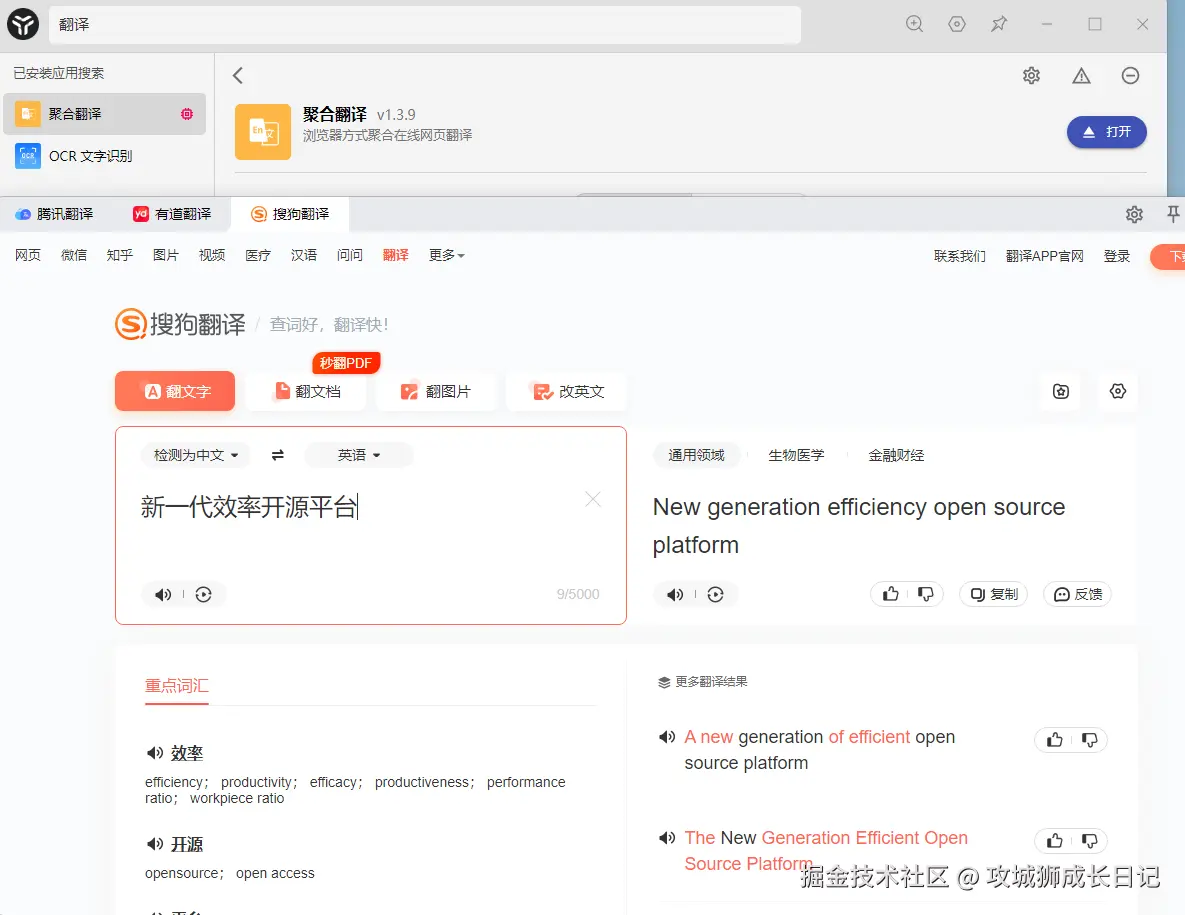The image size is (1185, 915).
Task: Click the pin icon in translator tab bar
Action: [1173, 215]
